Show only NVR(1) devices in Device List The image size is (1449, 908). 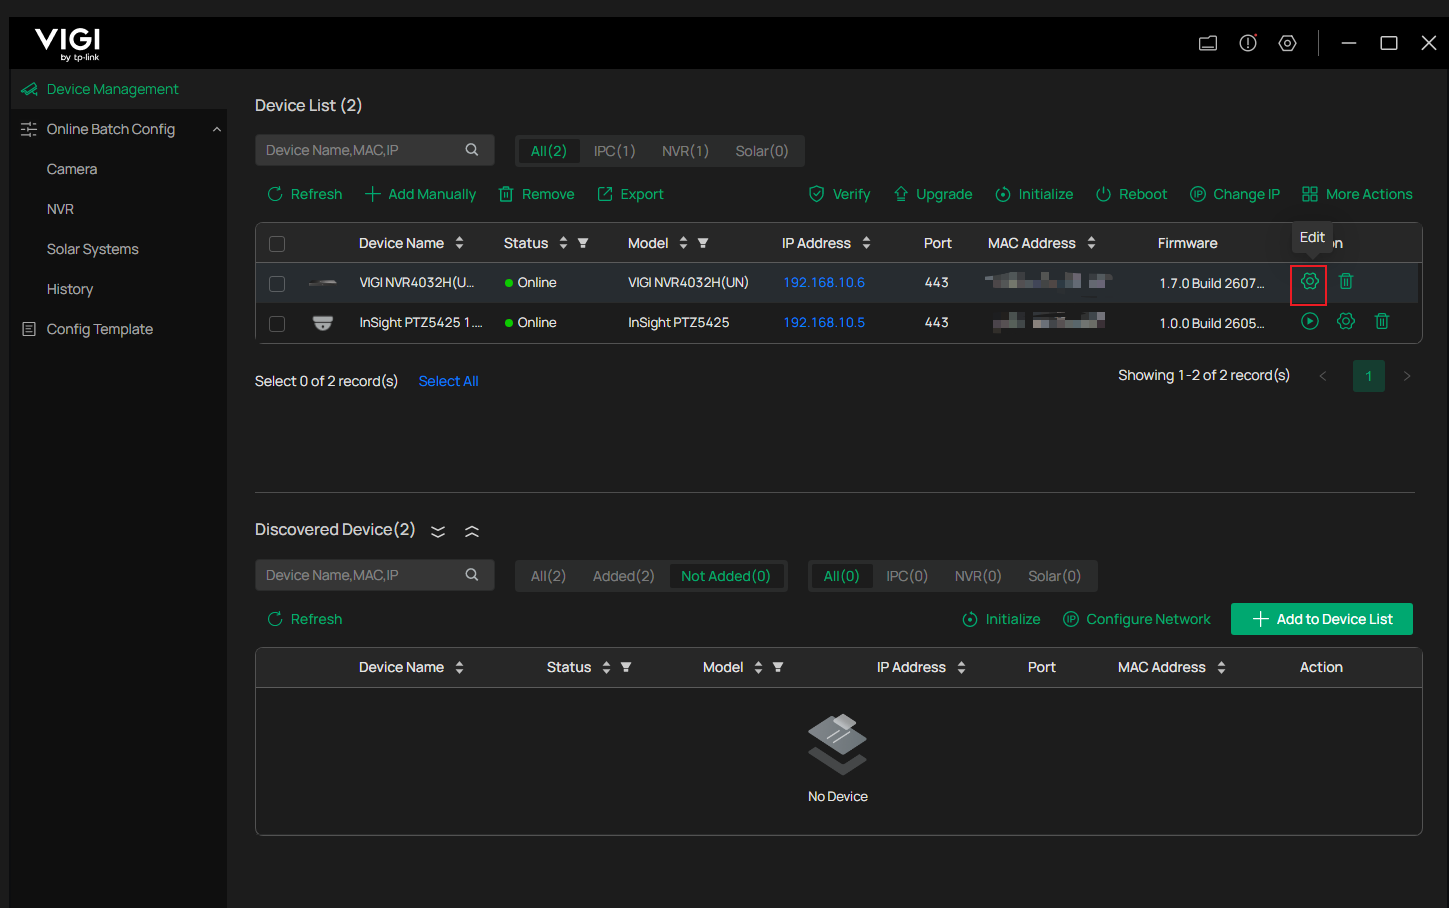coord(685,151)
